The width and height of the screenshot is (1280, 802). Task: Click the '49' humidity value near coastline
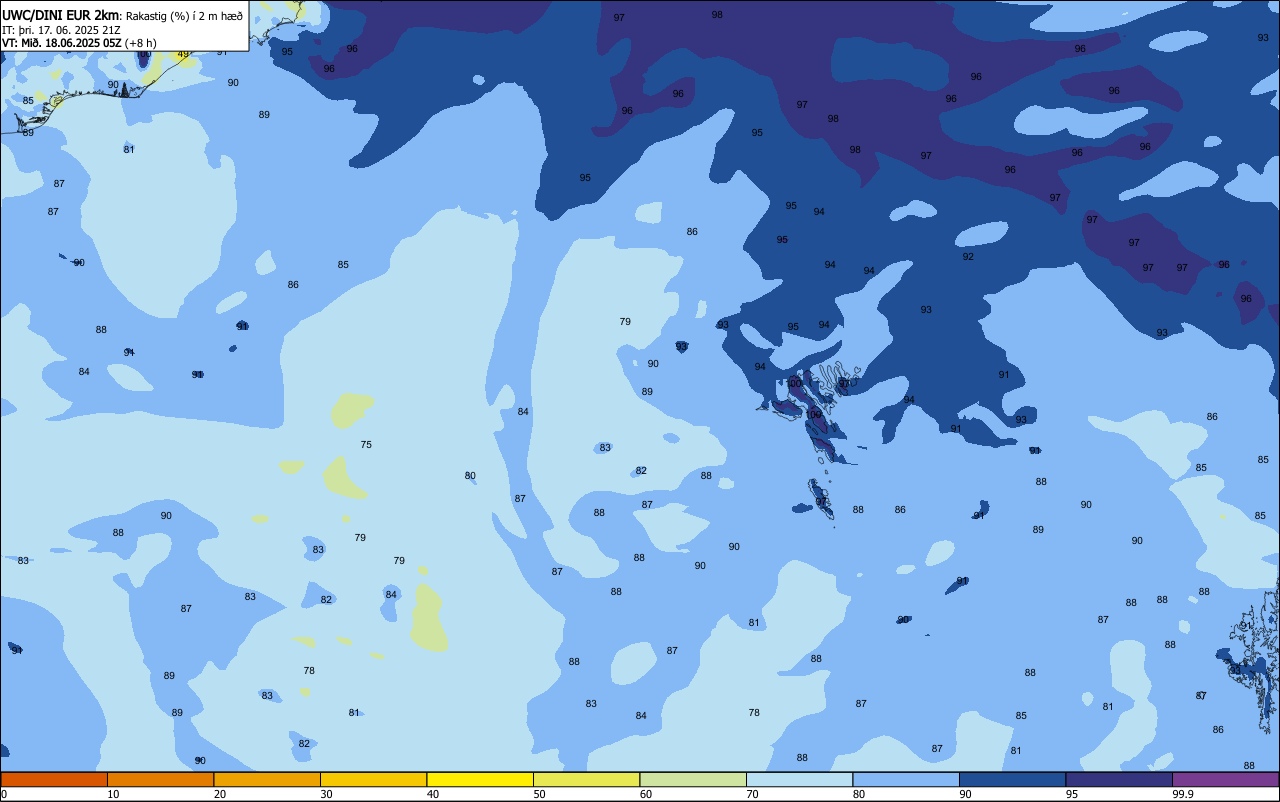click(x=183, y=54)
